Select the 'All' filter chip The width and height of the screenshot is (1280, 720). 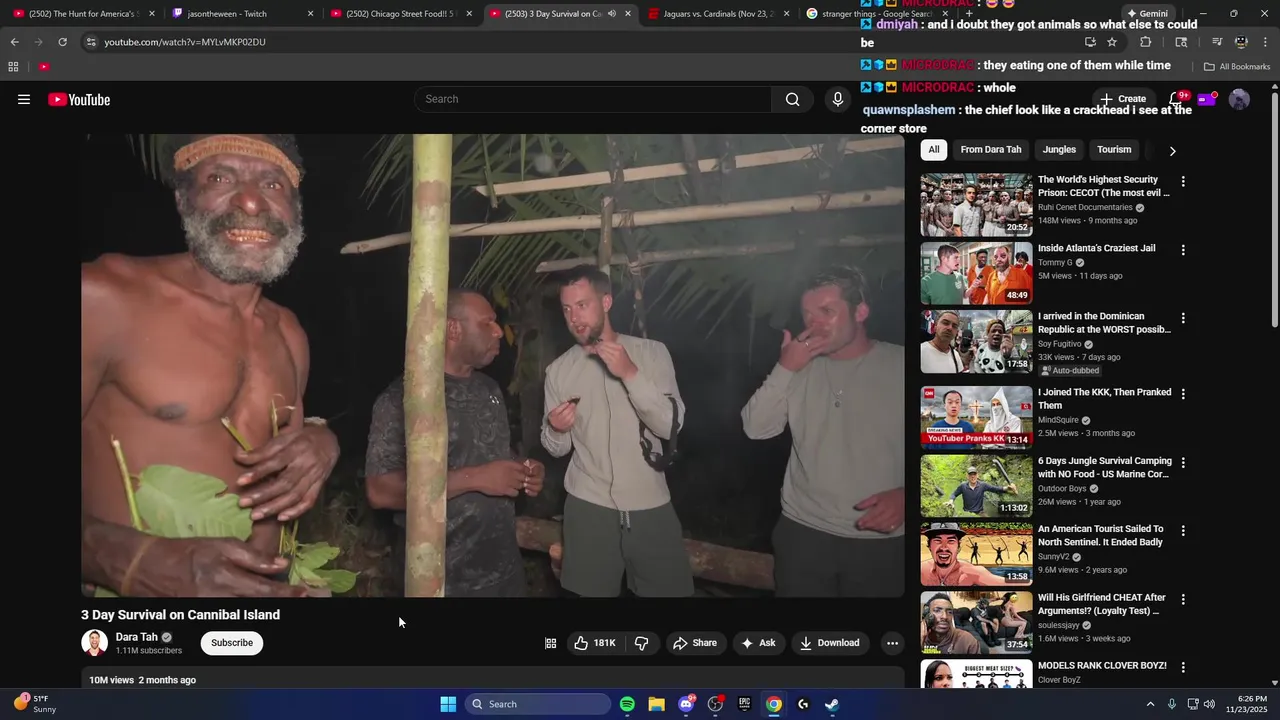click(x=933, y=150)
